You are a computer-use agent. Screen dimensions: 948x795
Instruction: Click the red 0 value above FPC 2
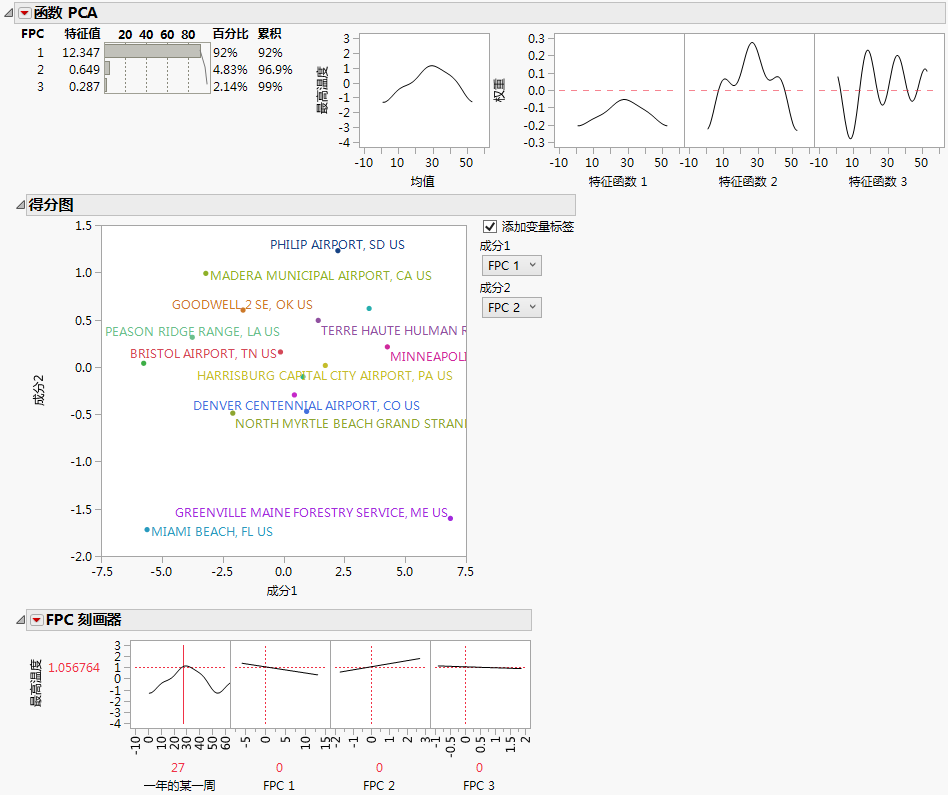click(x=379, y=768)
